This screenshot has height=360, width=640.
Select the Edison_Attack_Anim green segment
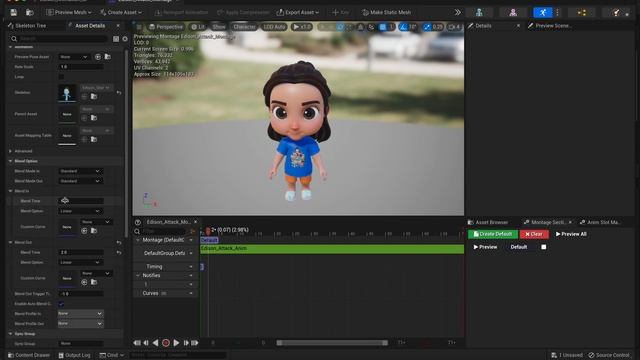tap(332, 249)
